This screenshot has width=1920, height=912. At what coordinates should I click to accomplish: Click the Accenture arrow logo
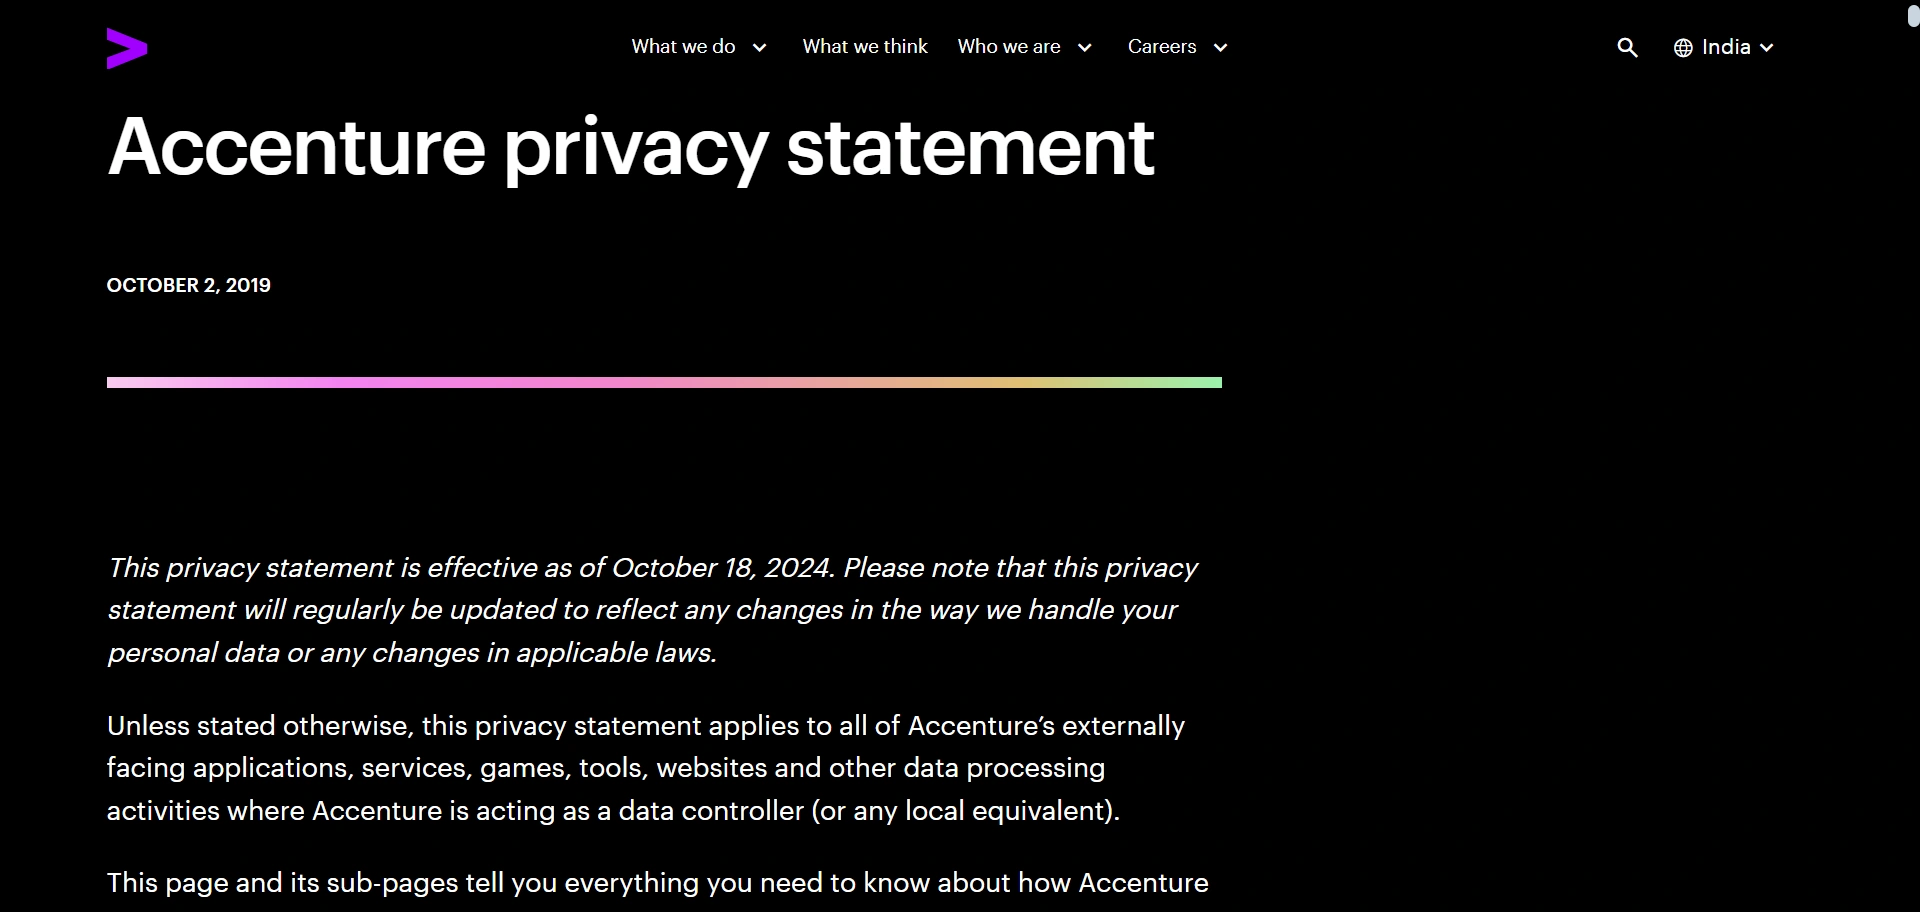(x=127, y=47)
